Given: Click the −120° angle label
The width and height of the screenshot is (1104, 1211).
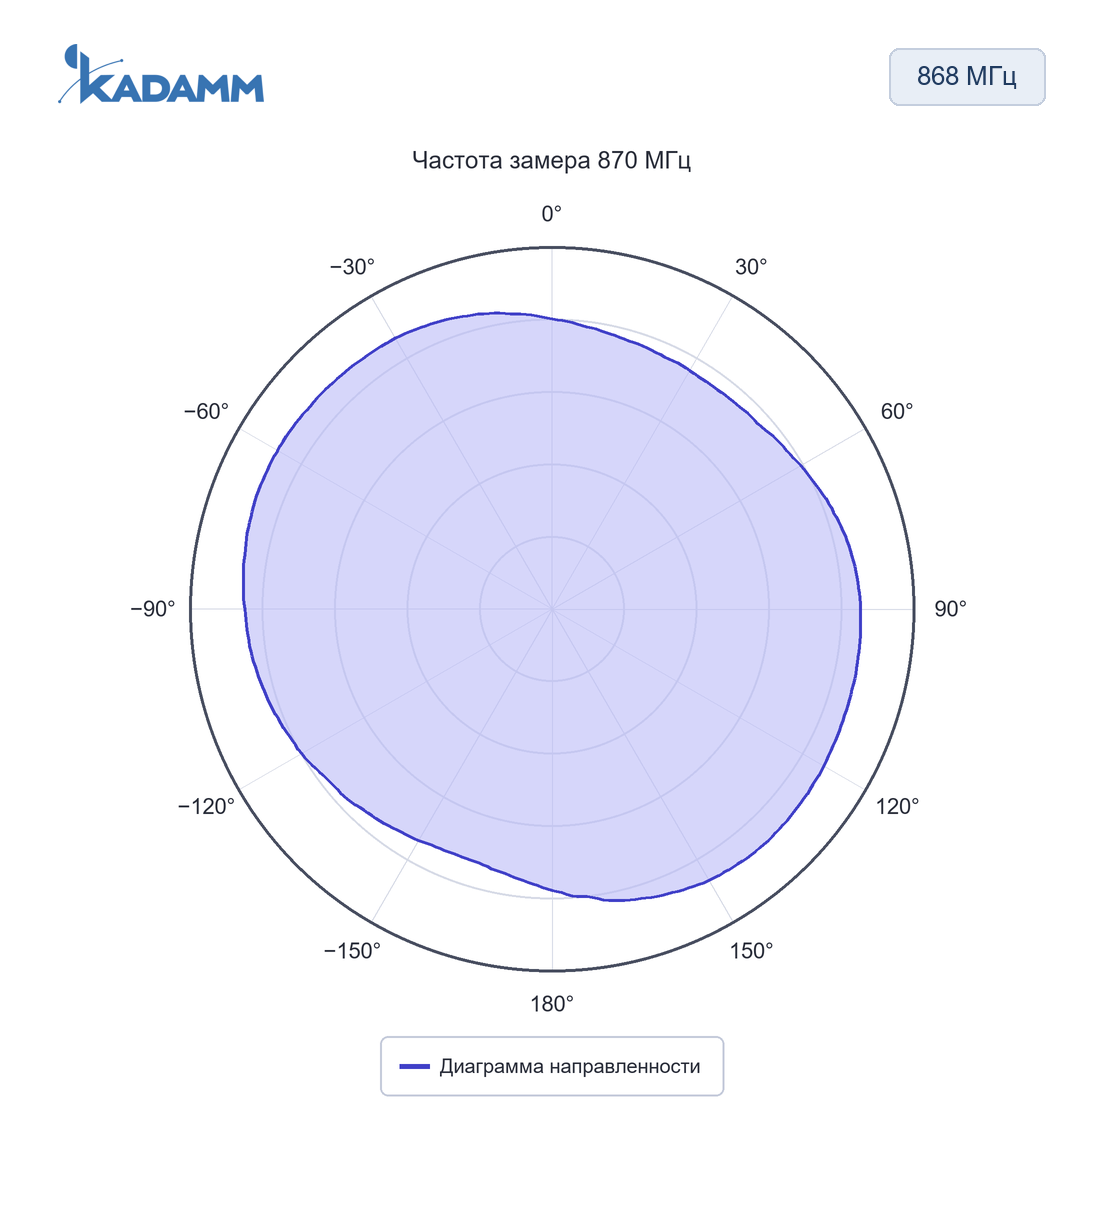Looking at the screenshot, I should coord(206,807).
